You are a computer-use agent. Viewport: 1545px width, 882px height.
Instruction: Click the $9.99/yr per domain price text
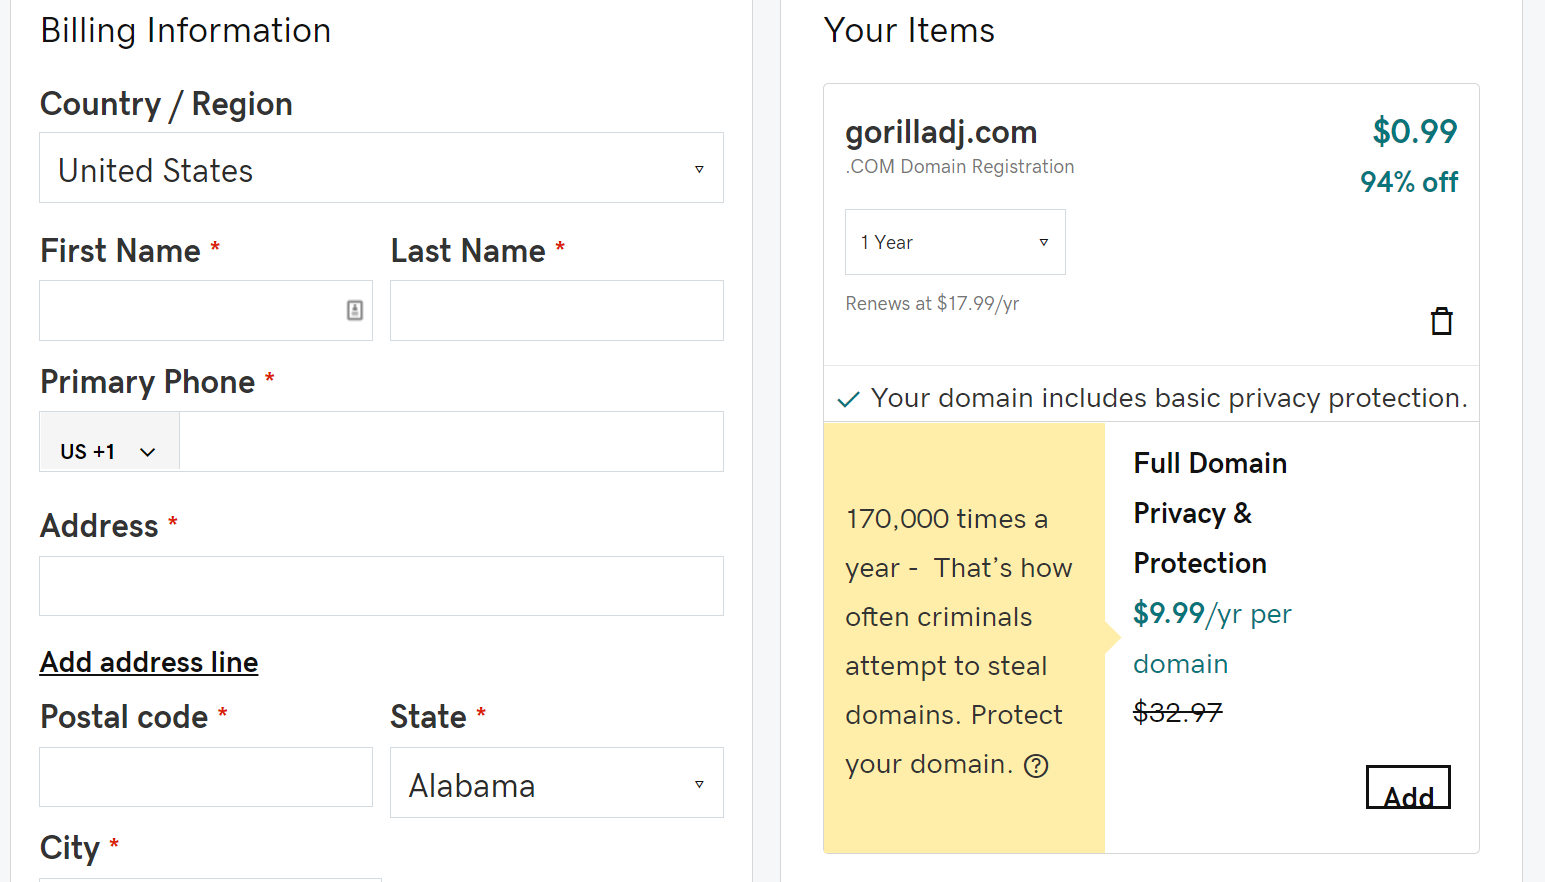click(1212, 638)
